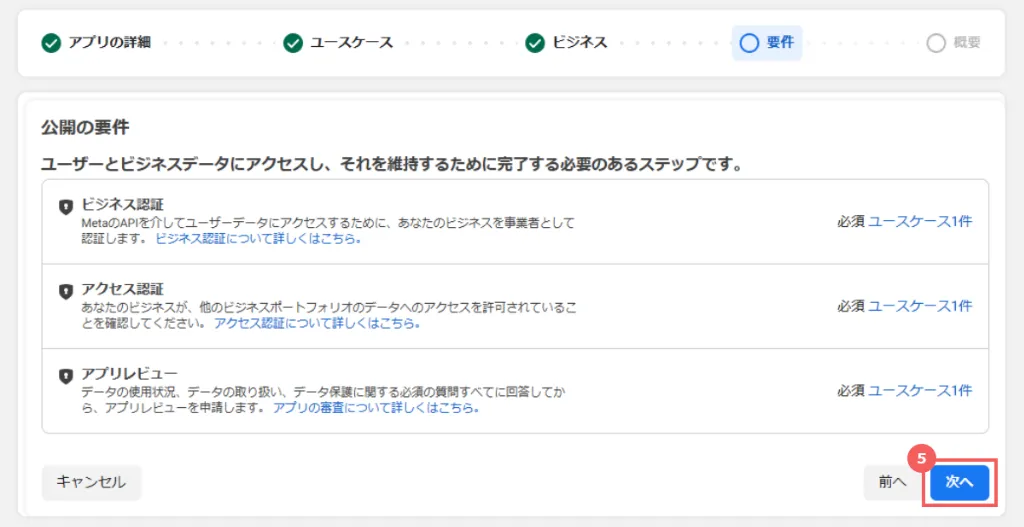Open ユースケース1件 link in アプリレビュー row

pyautogui.click(x=919, y=390)
